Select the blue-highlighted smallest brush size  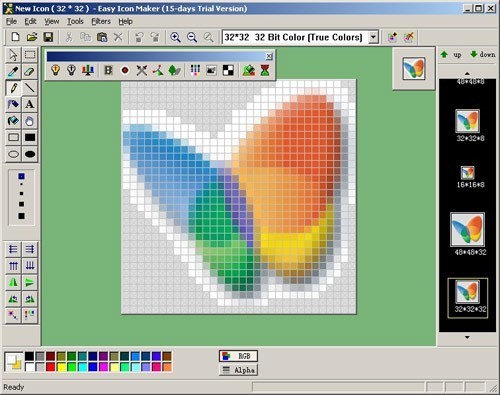[x=21, y=176]
